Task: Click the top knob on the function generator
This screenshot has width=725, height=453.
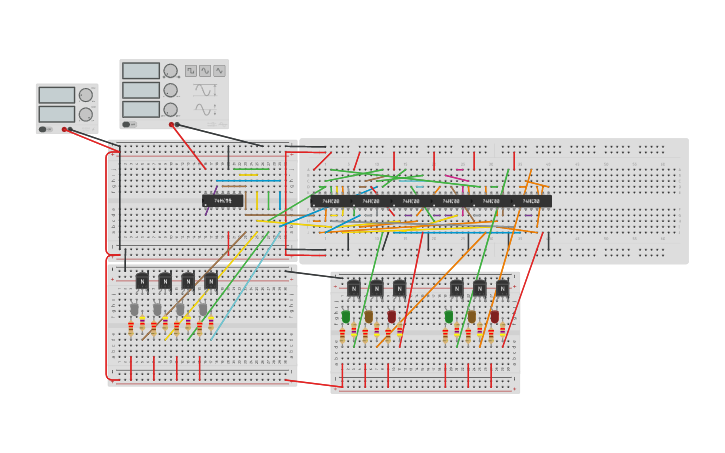Action: point(170,71)
